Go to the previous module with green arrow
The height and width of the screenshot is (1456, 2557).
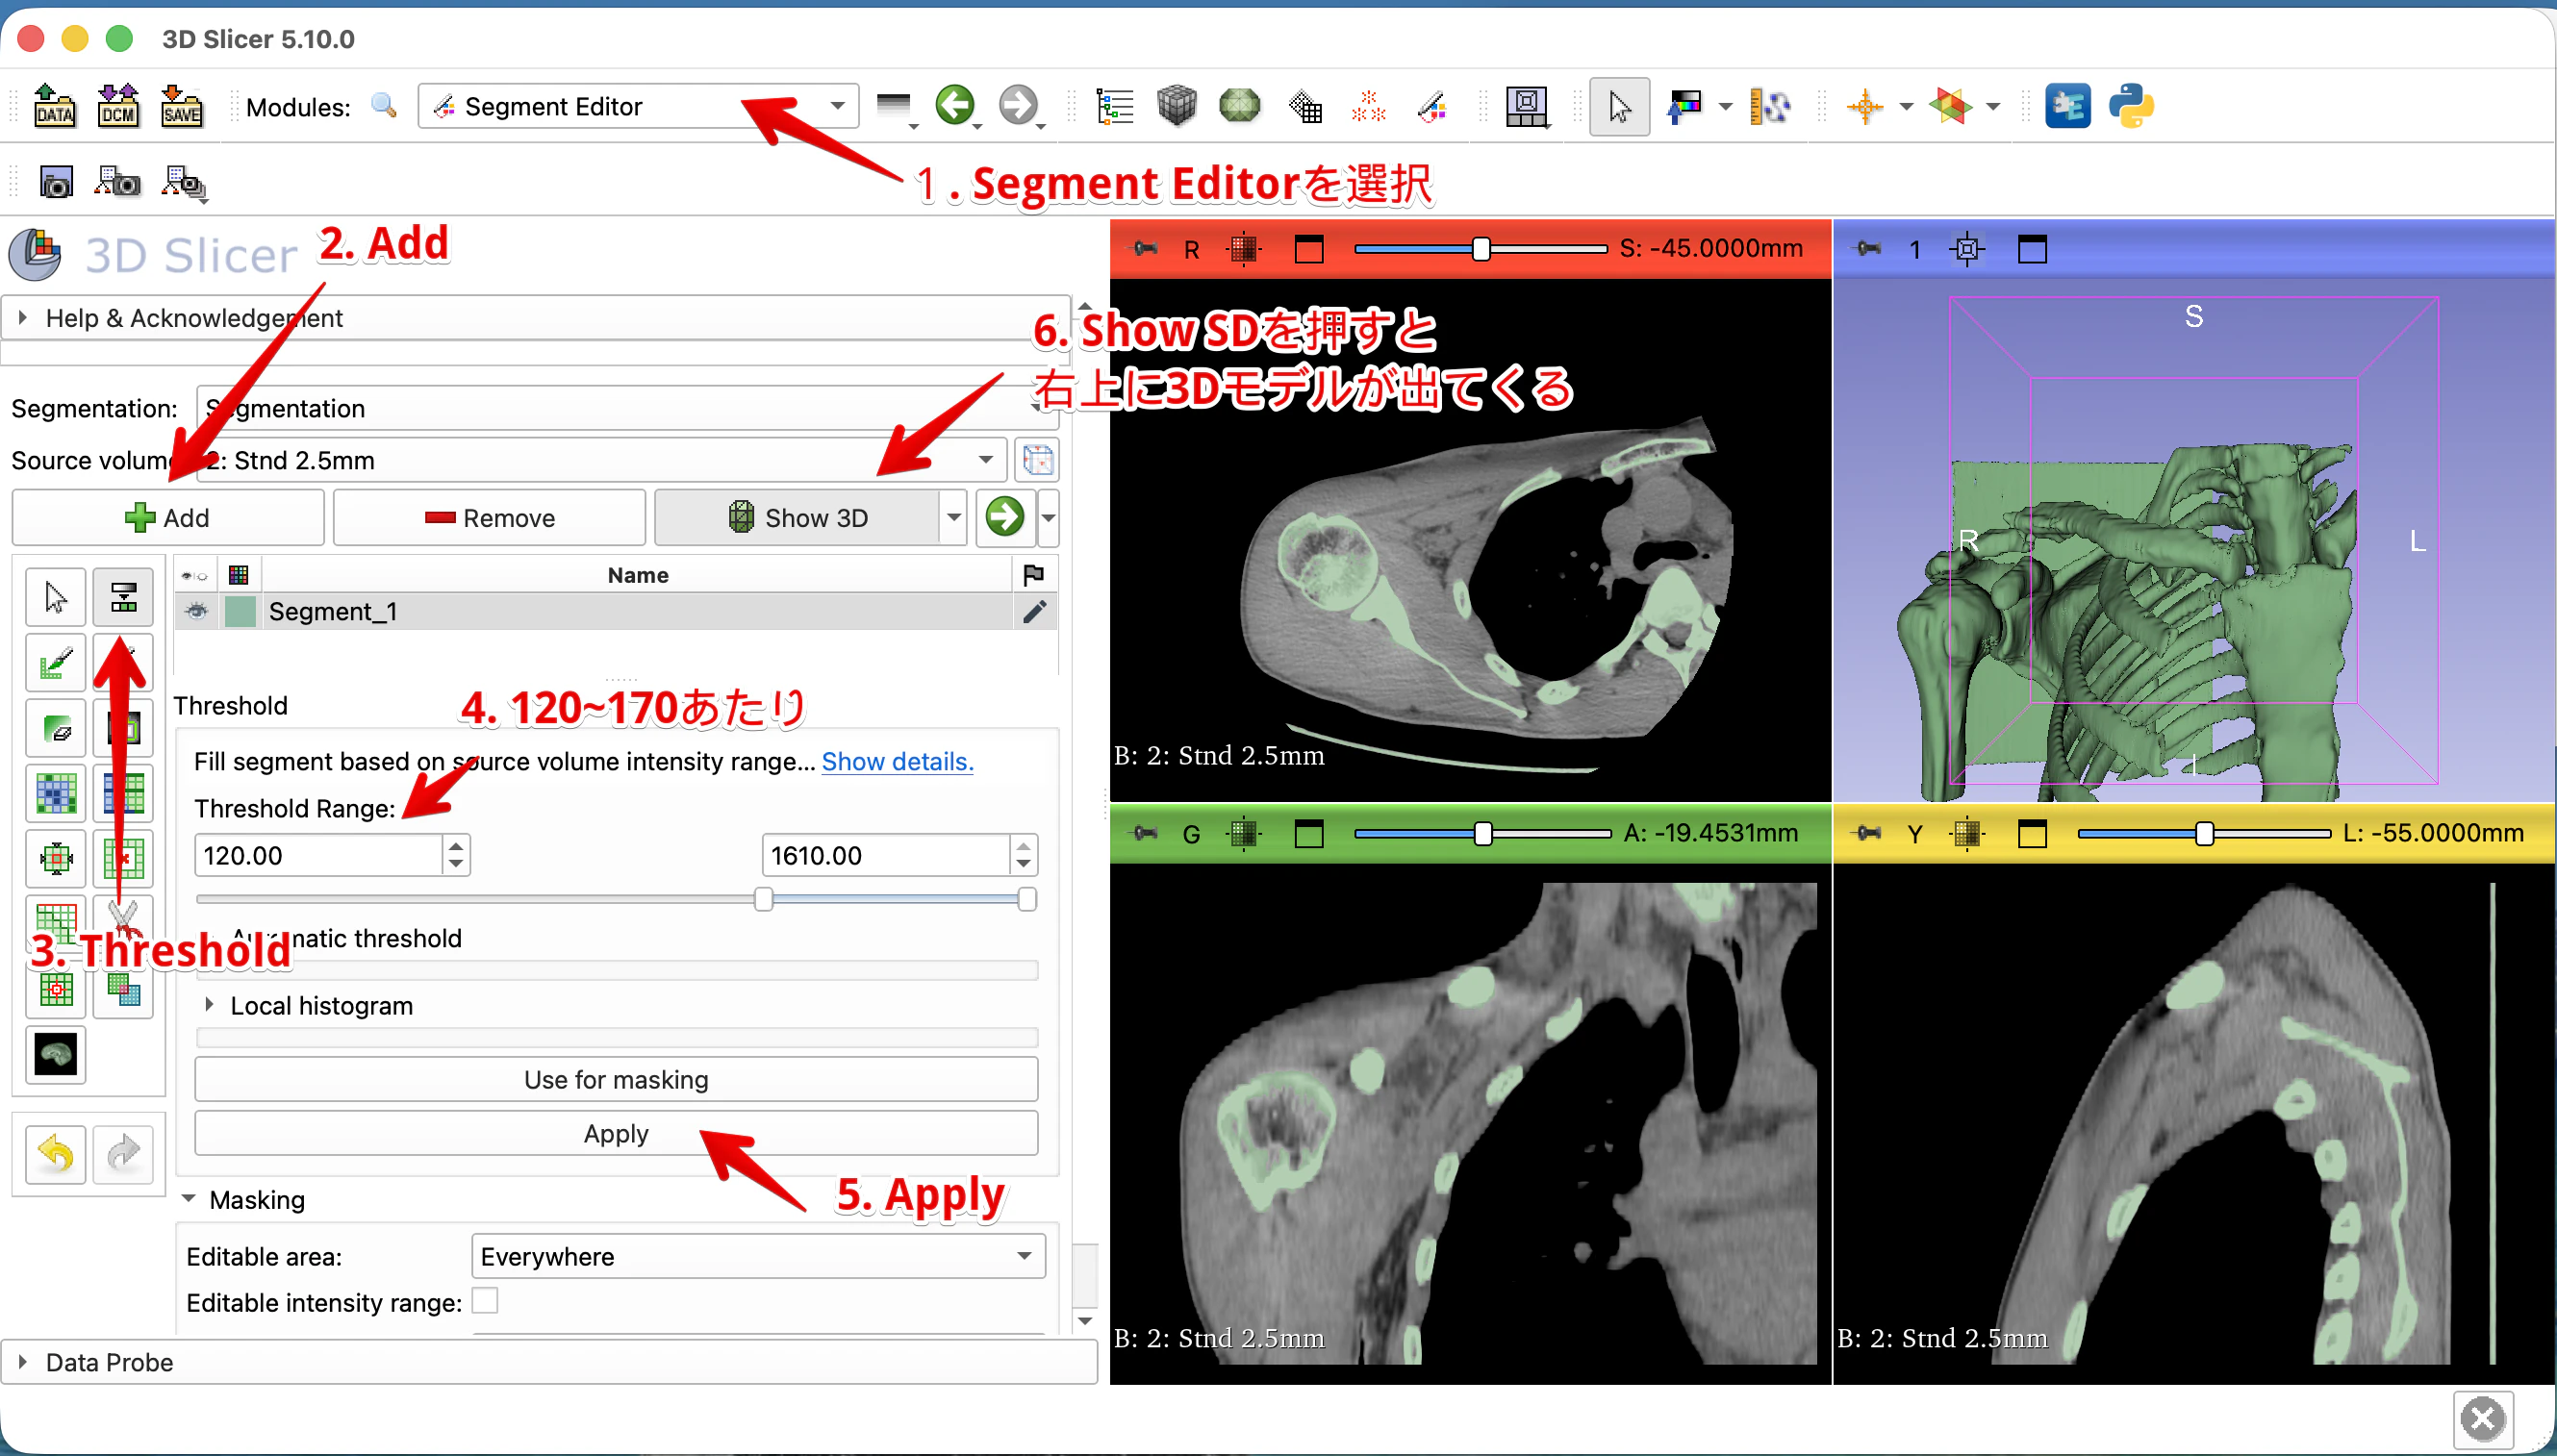(x=955, y=105)
